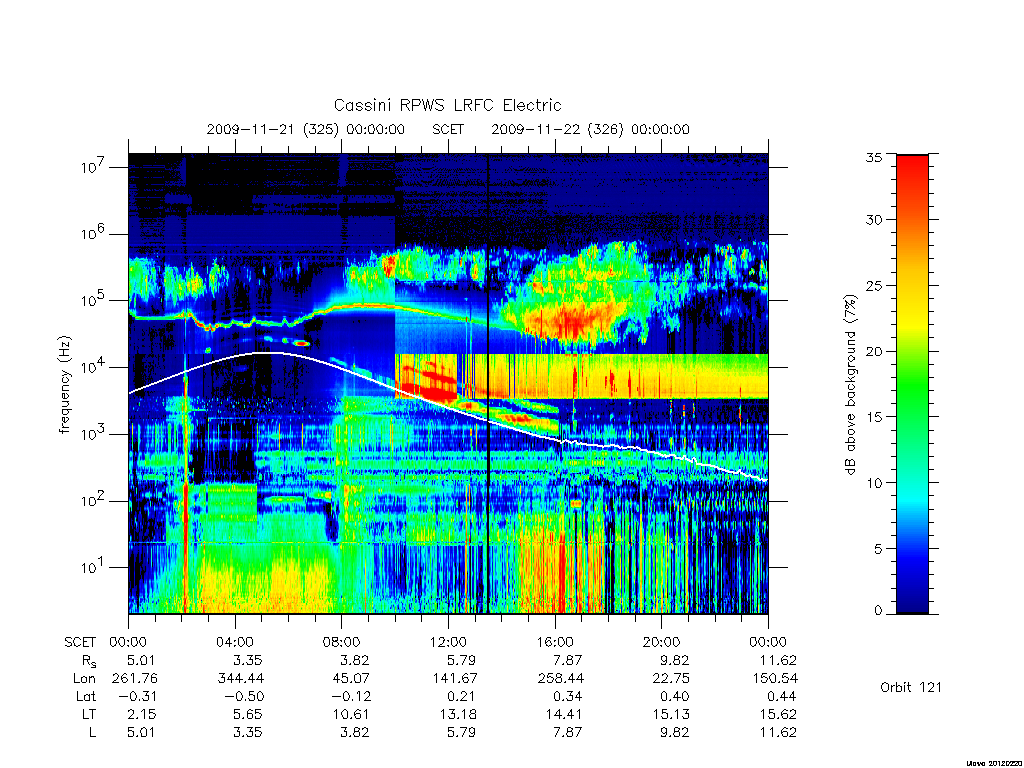The height and width of the screenshot is (768, 1024).
Task: Click the L row value 9.82
Action: coord(675,733)
